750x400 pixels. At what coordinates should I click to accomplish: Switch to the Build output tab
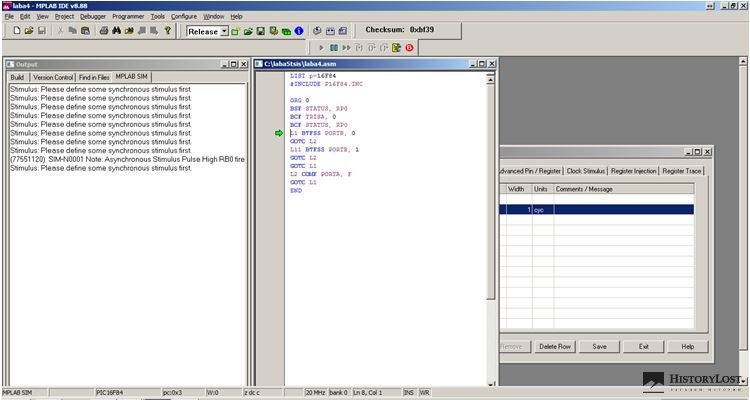[x=17, y=77]
